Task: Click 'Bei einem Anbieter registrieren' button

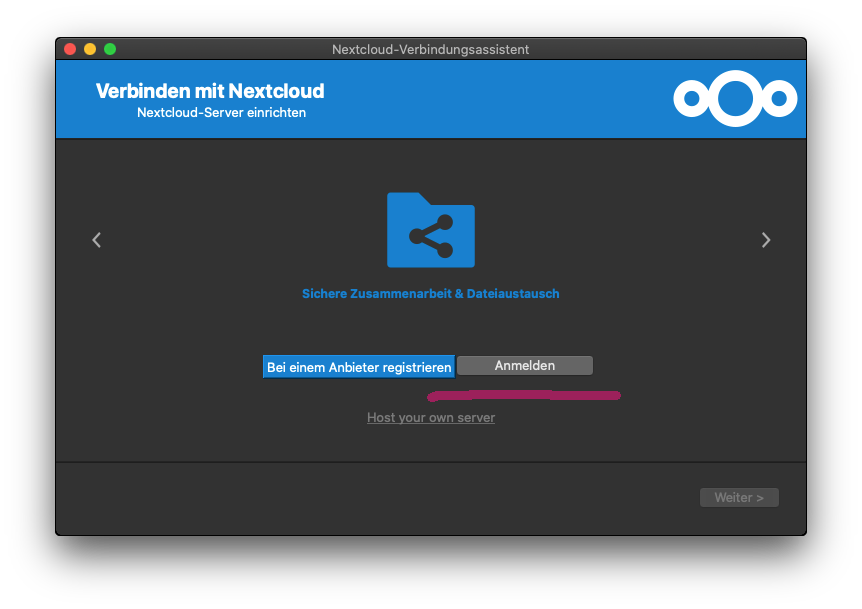Action: click(x=359, y=367)
